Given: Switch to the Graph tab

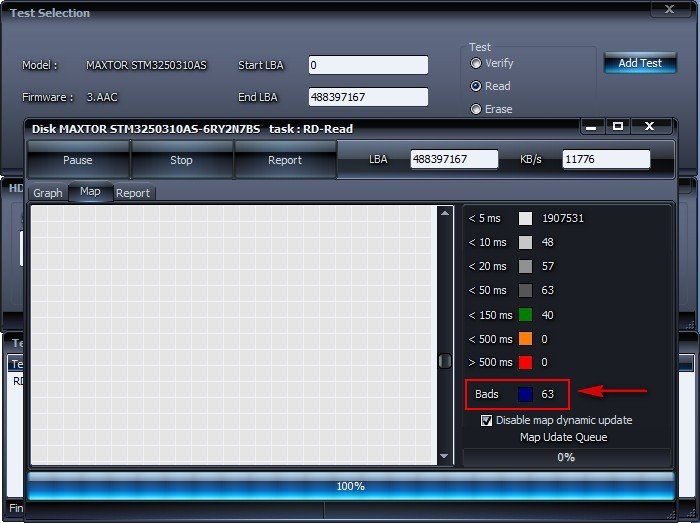Looking at the screenshot, I should [48, 193].
